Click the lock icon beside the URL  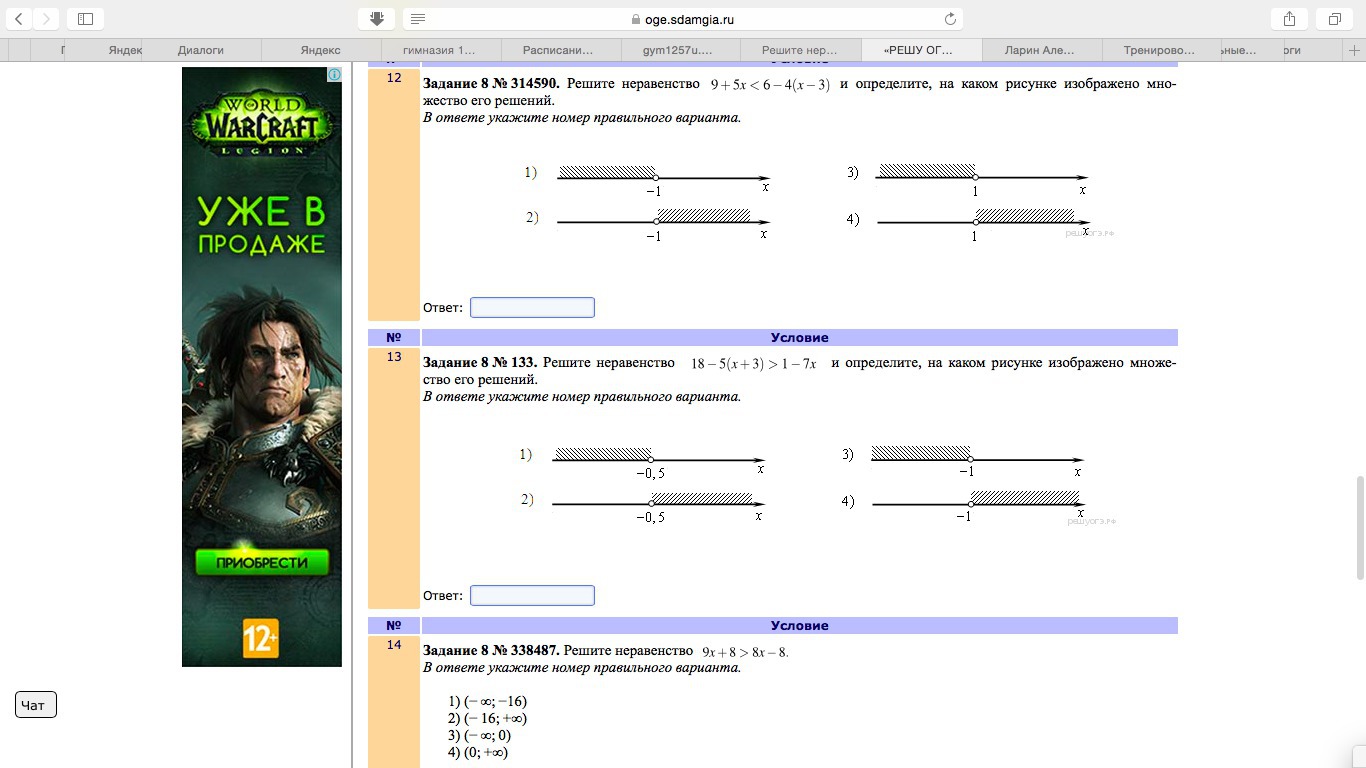(635, 19)
